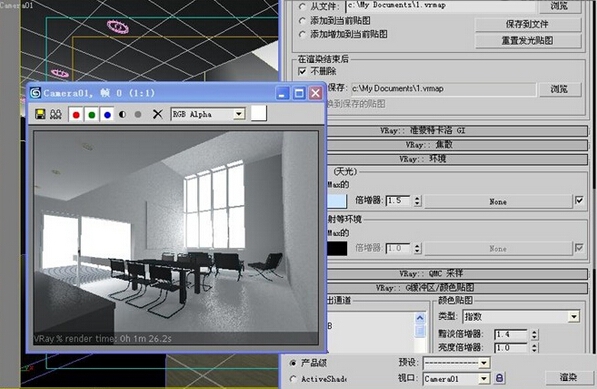Toggle the disabled reflection map checkbox

(x=579, y=248)
